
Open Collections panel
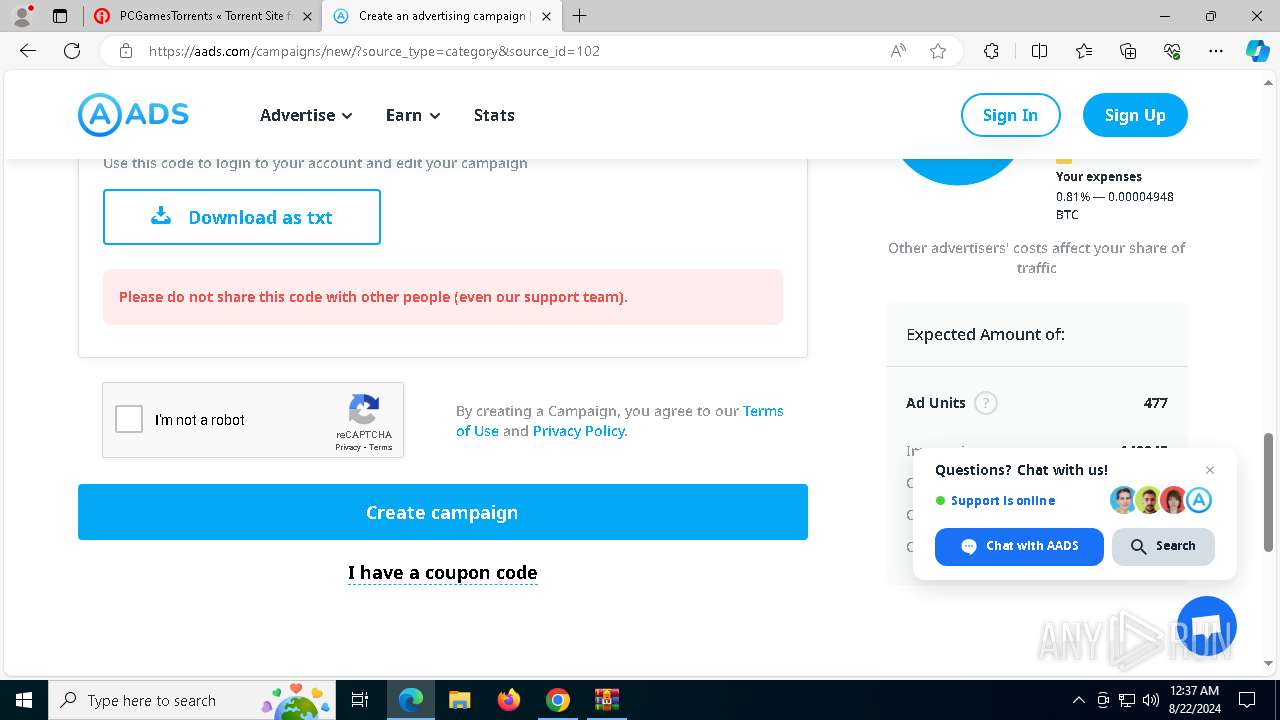[x=1128, y=51]
